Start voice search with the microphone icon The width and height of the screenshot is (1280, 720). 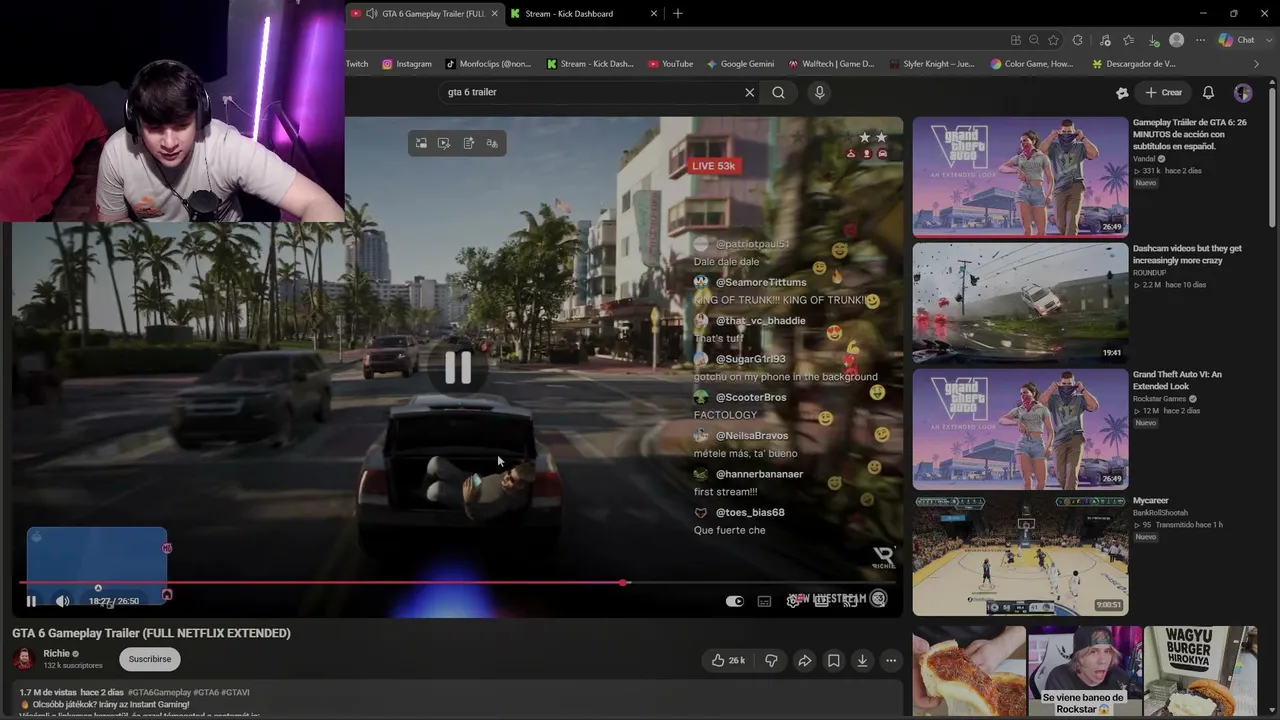tap(819, 92)
